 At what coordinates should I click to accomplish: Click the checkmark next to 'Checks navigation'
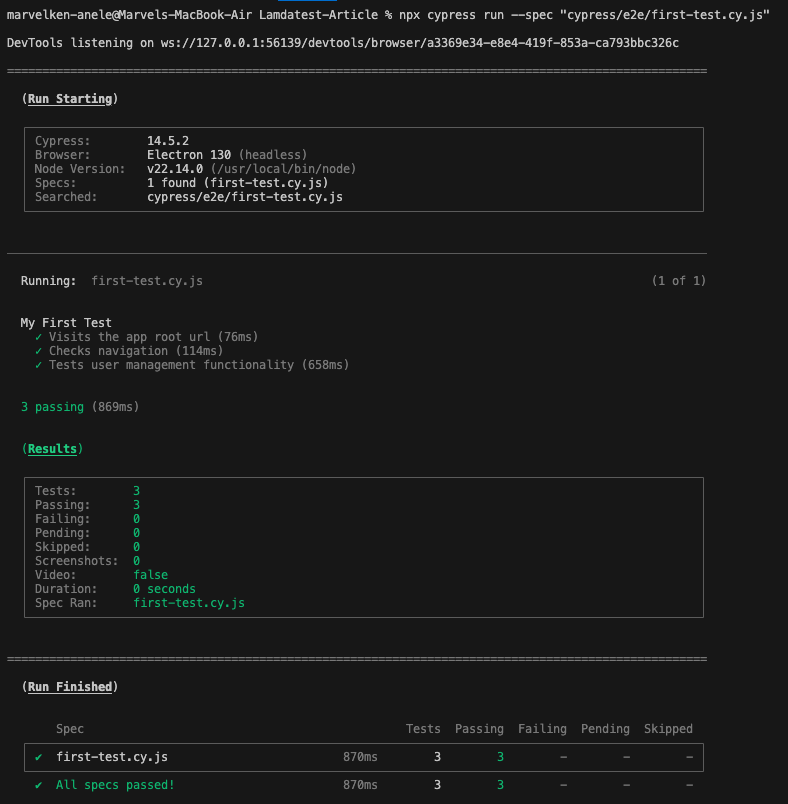click(38, 351)
